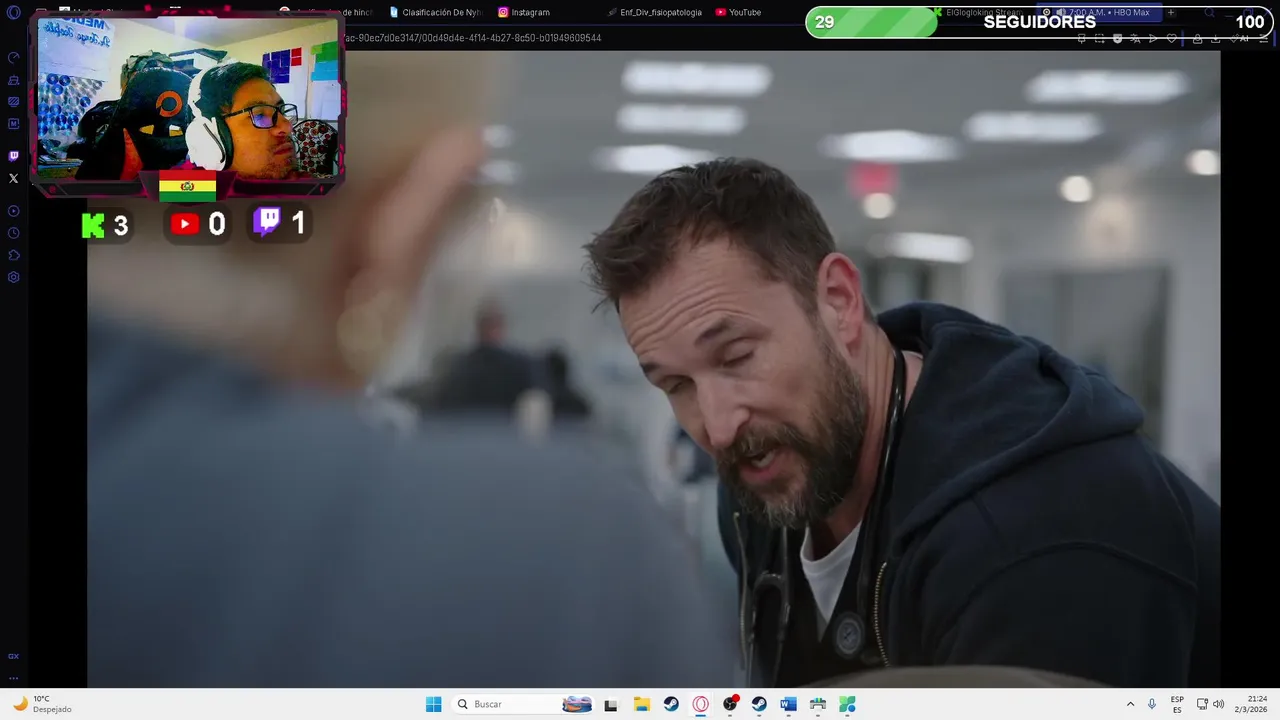1280x720 pixels.
Task: Click the microphone tray icon
Action: pyautogui.click(x=1152, y=704)
